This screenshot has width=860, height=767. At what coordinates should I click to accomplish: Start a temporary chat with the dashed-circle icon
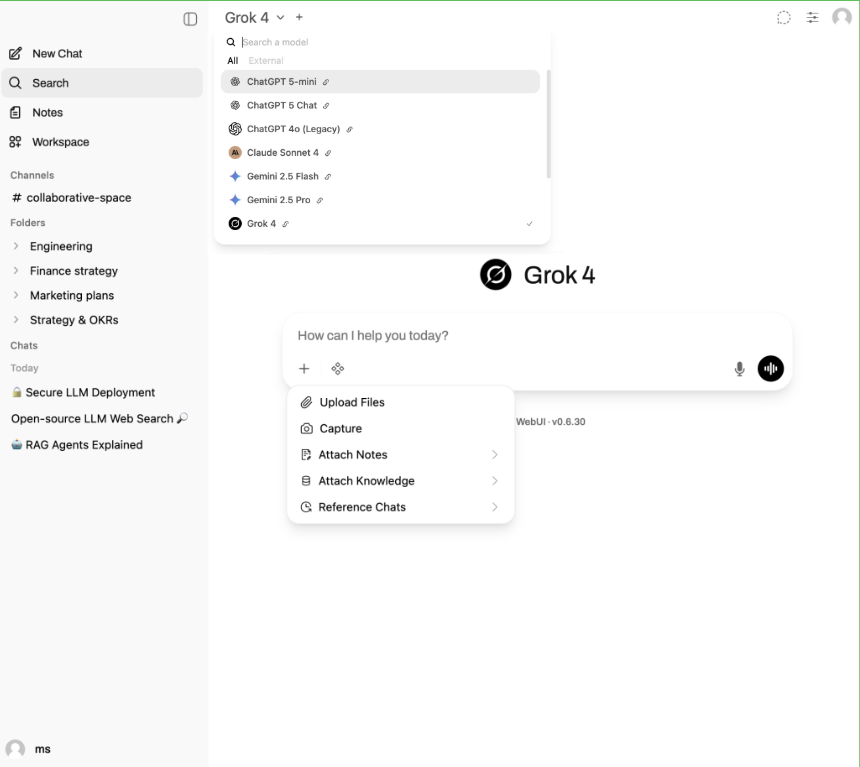pyautogui.click(x=784, y=17)
